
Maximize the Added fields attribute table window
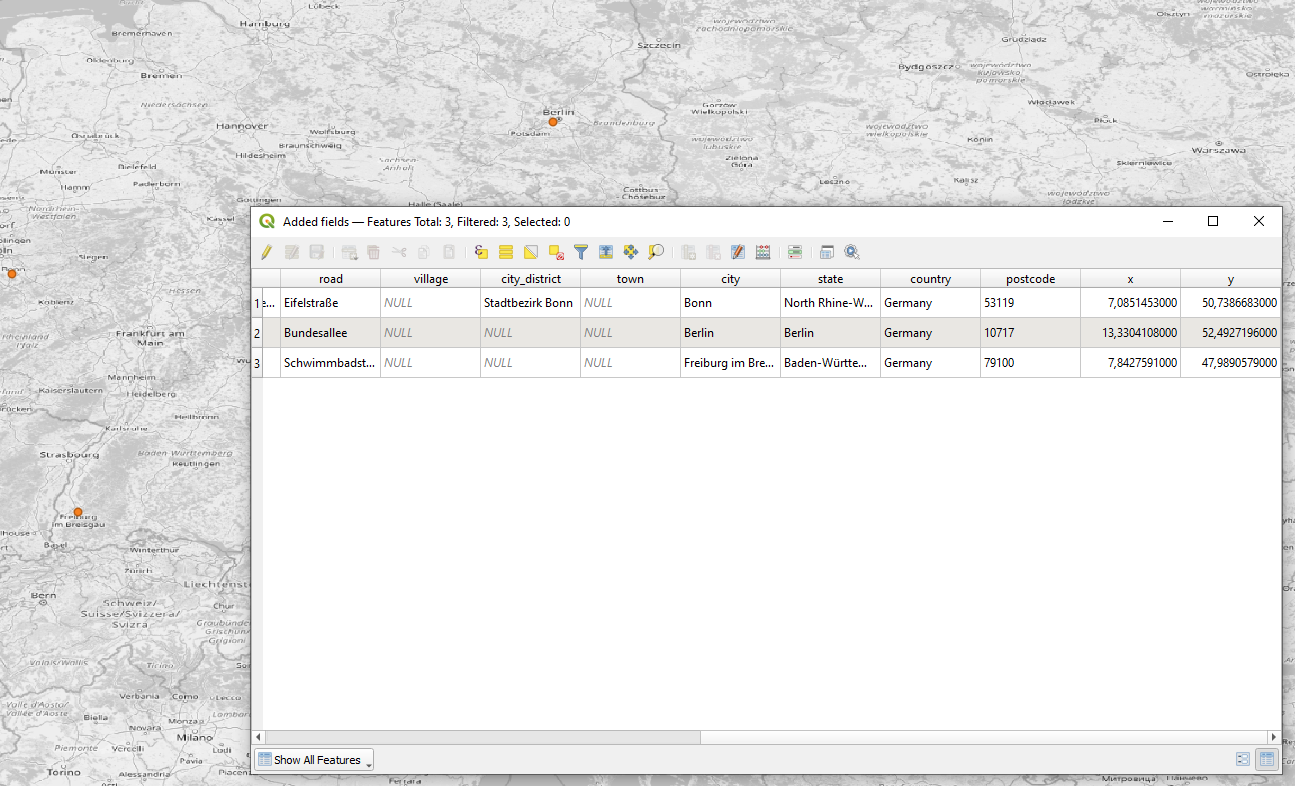click(1213, 221)
